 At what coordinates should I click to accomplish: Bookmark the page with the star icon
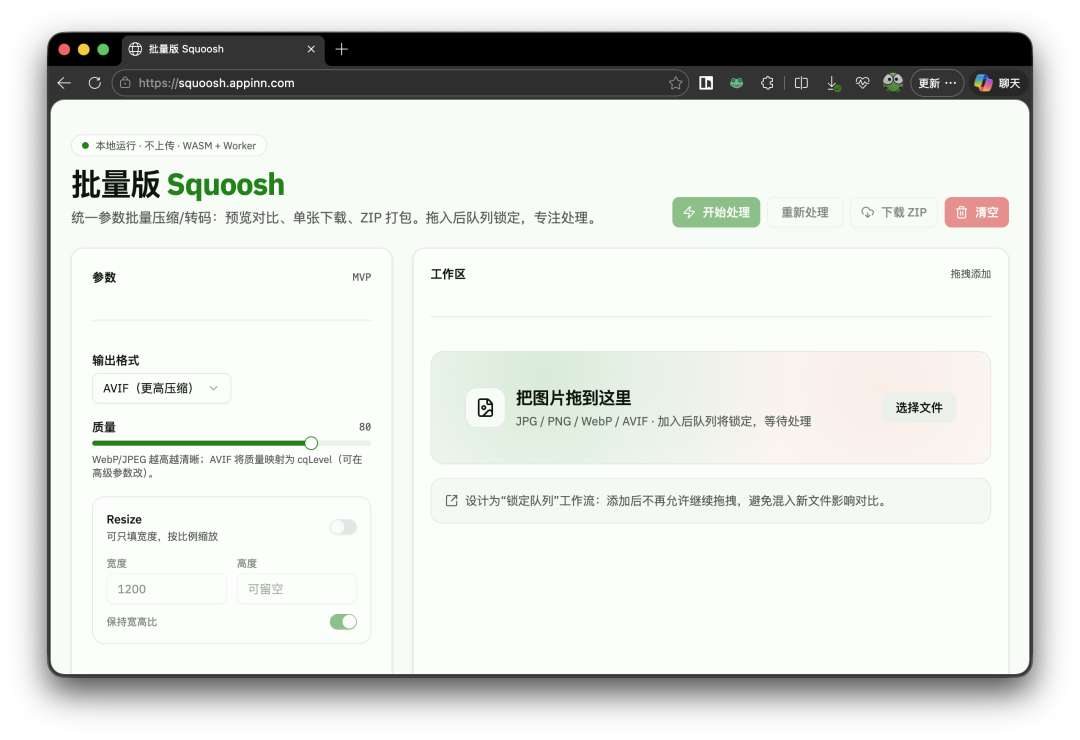pos(675,83)
